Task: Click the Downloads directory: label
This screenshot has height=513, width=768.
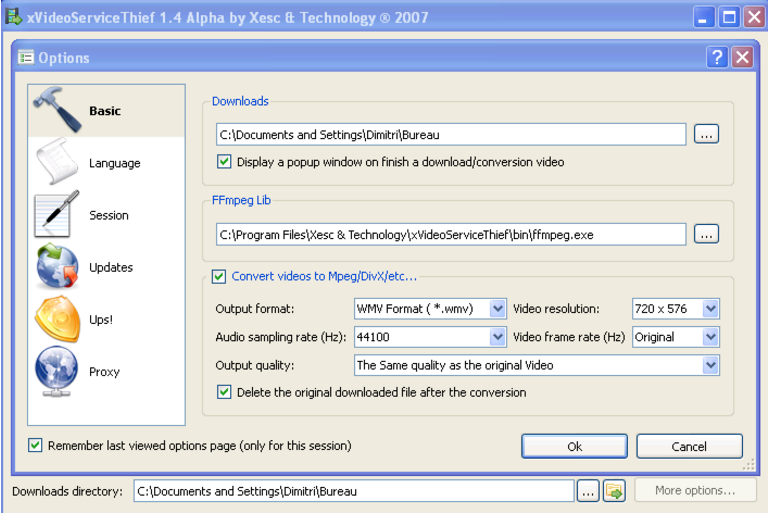Action: coord(68,491)
